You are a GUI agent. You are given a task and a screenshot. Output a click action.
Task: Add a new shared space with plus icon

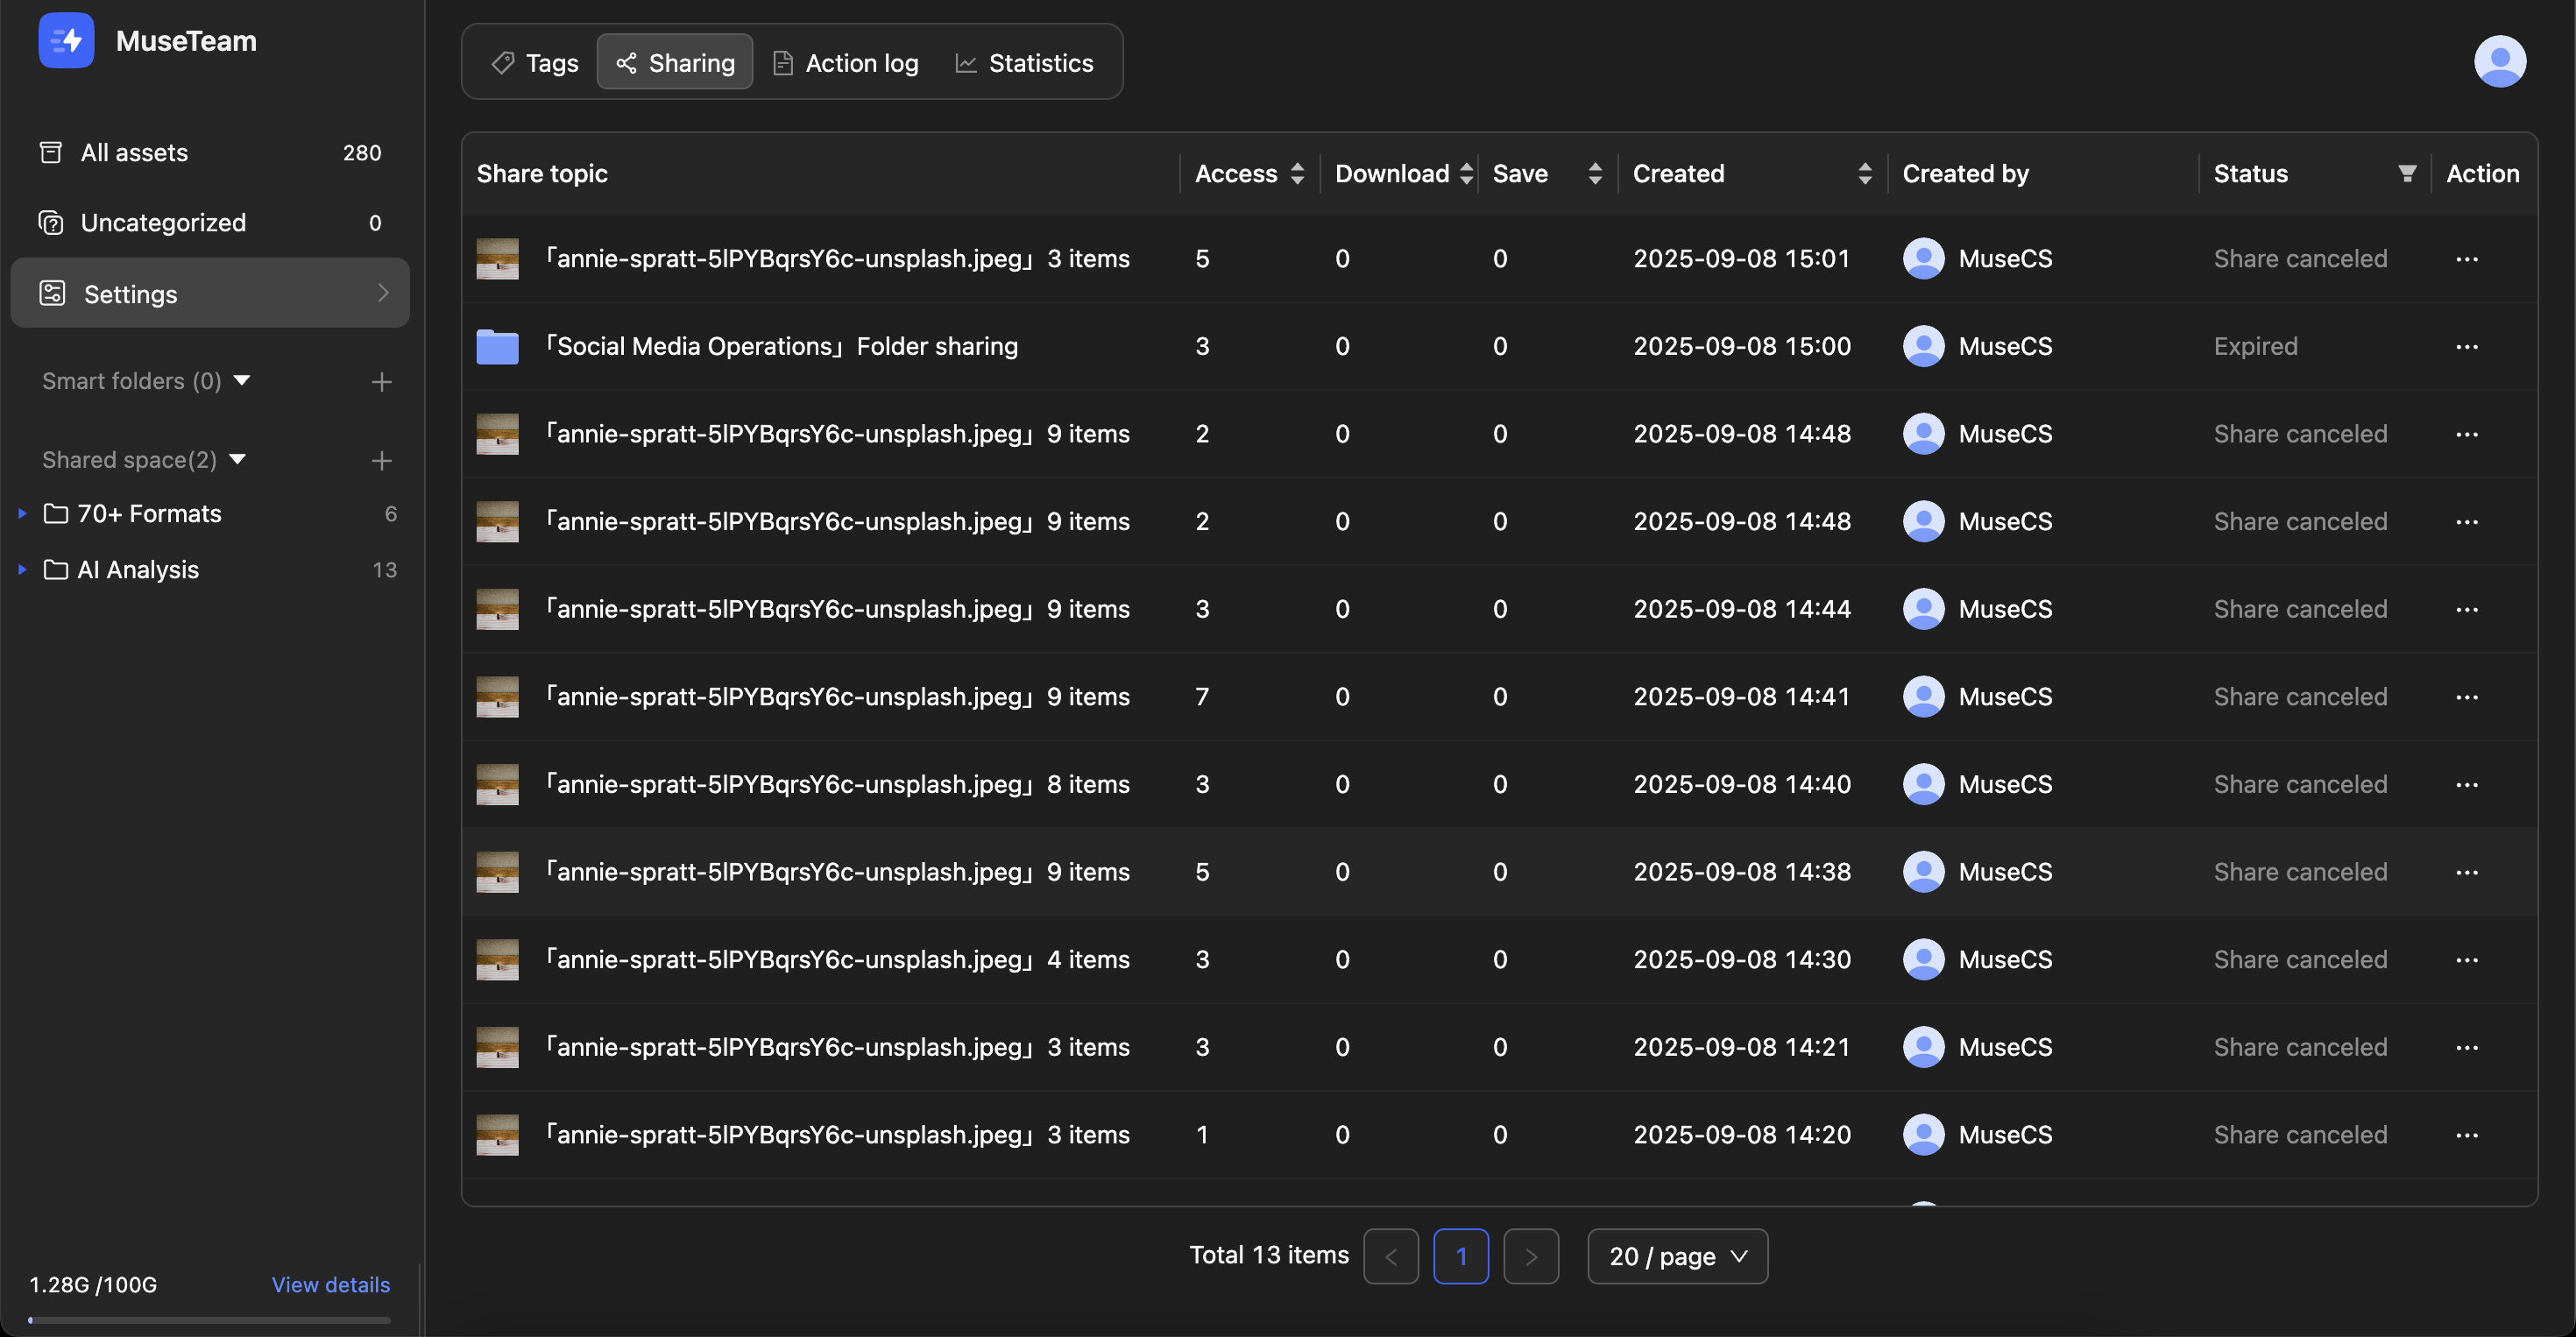(381, 461)
